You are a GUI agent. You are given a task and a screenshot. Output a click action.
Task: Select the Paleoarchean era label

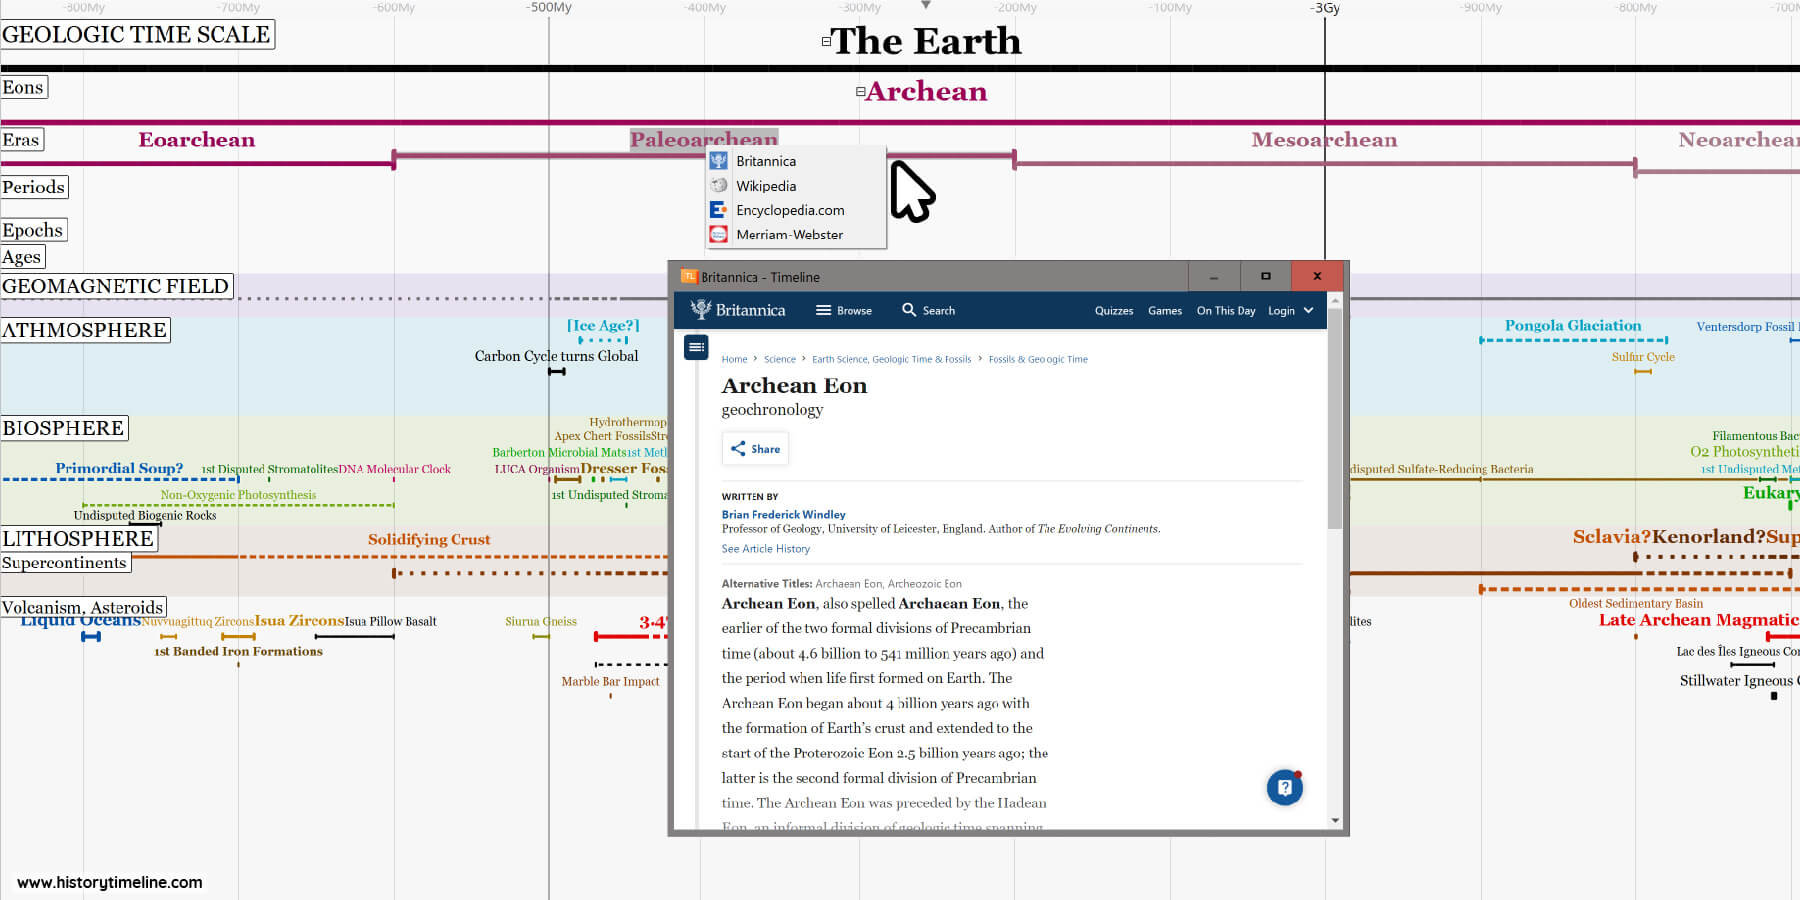point(703,140)
